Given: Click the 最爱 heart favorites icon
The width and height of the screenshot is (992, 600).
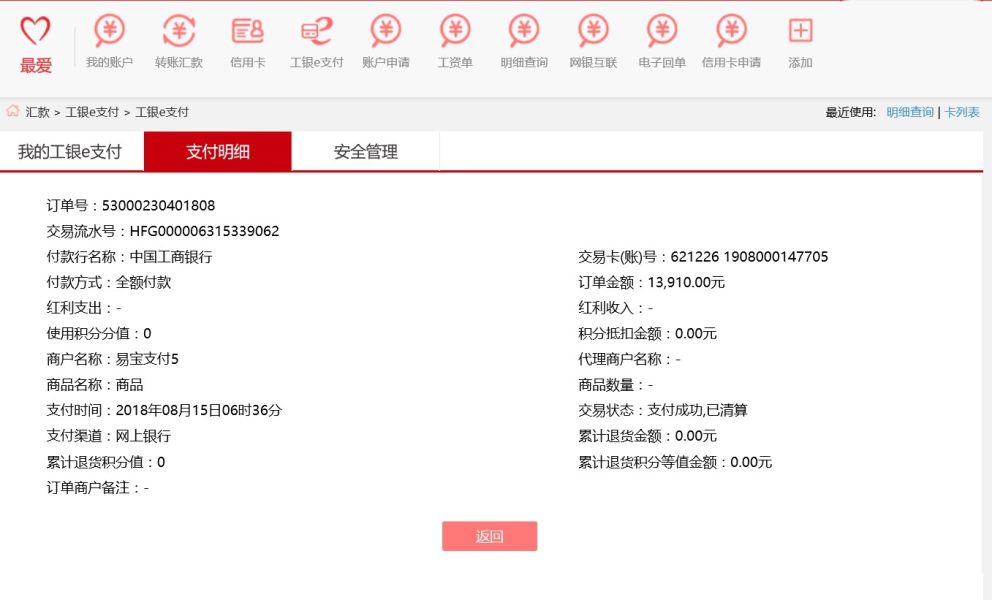Looking at the screenshot, I should pyautogui.click(x=35, y=32).
